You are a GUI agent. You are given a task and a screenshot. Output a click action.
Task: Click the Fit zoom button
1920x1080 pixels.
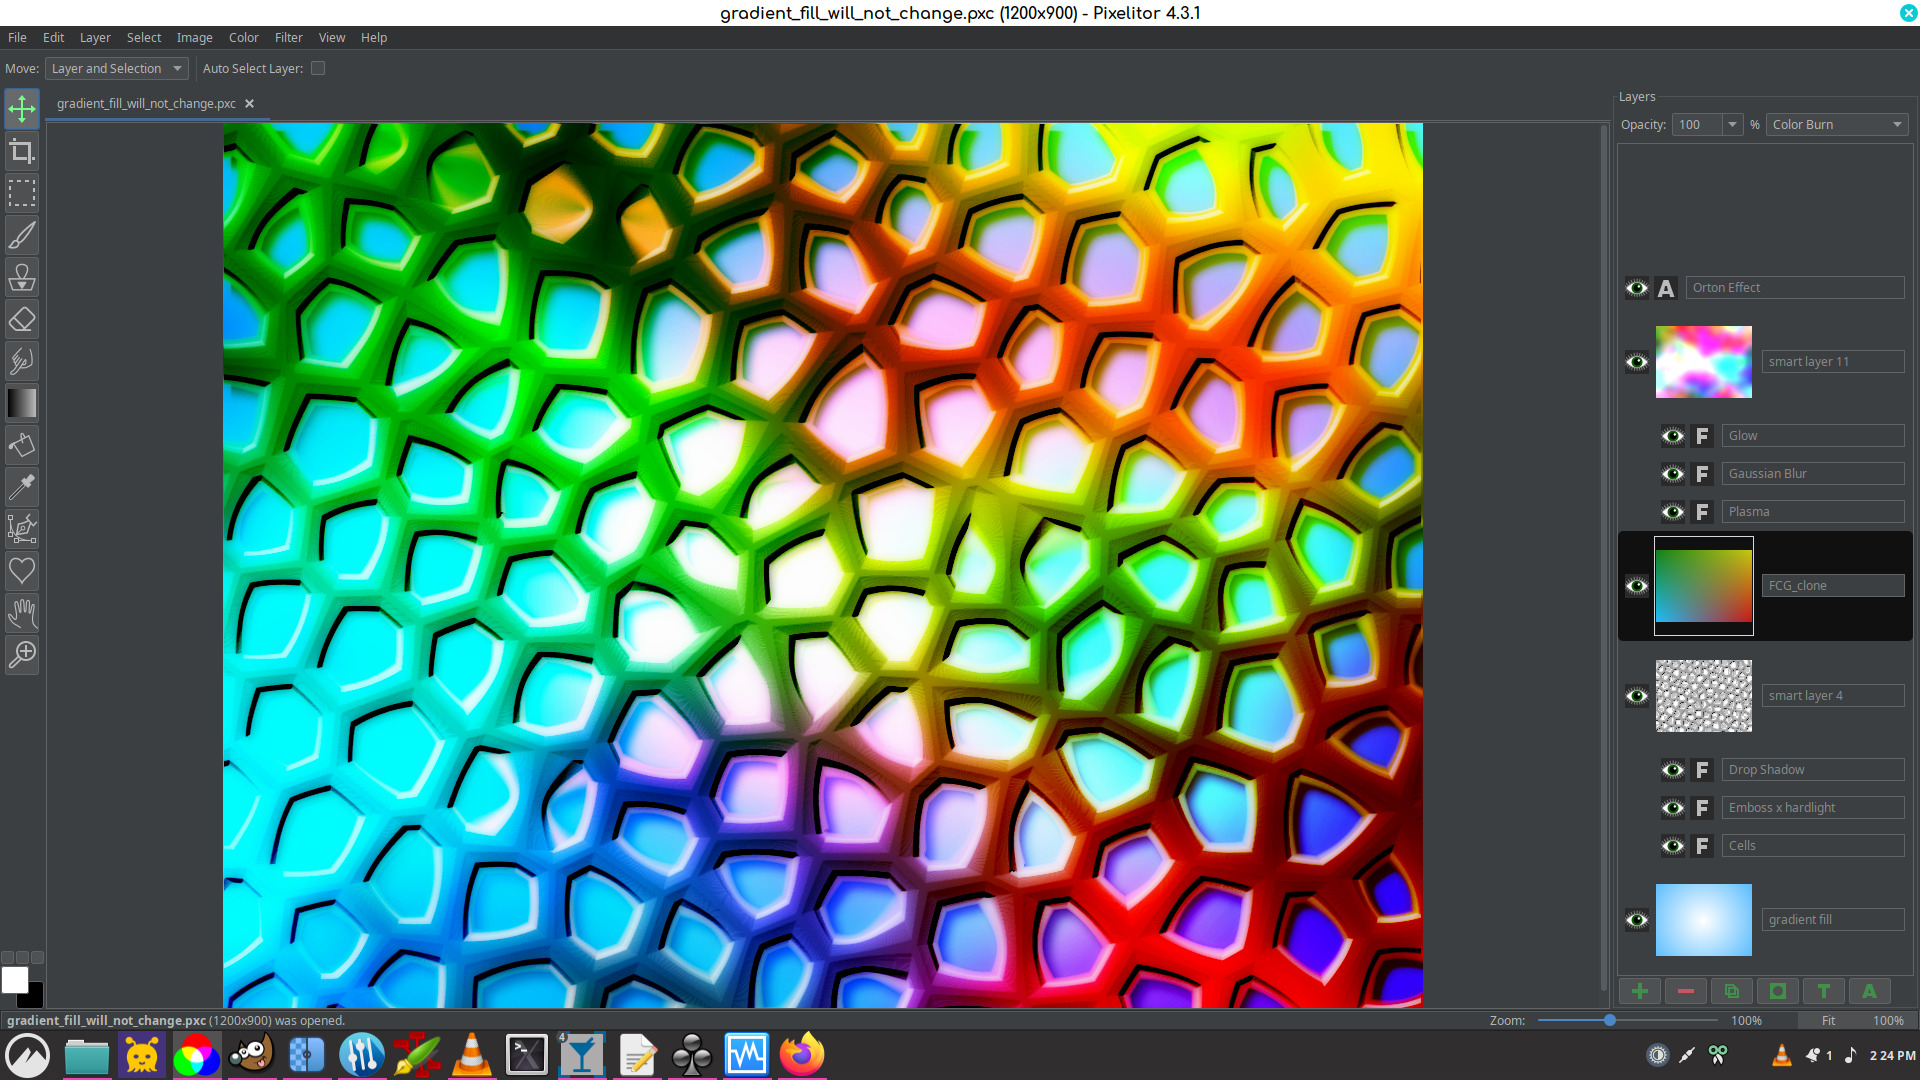tap(1828, 1021)
